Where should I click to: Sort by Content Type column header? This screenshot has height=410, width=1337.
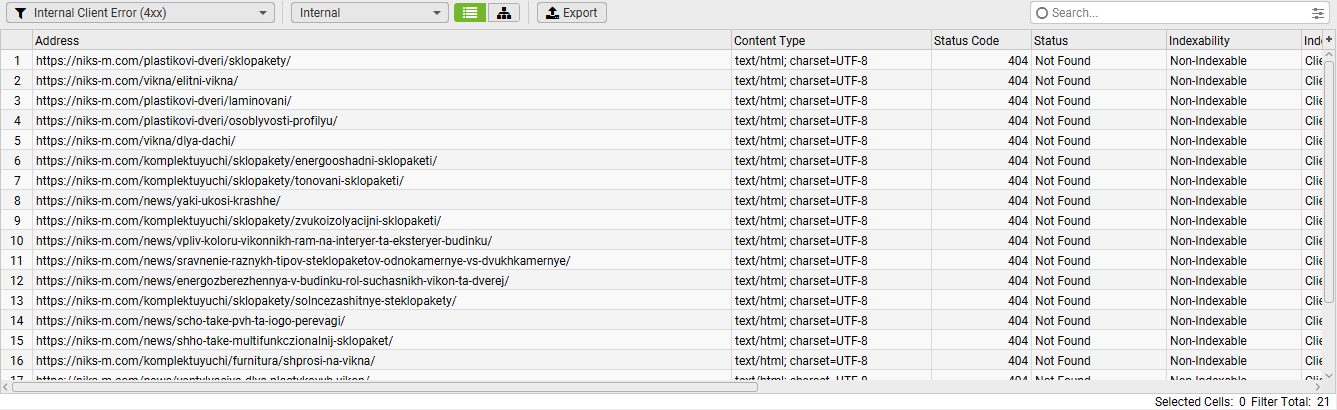pyautogui.click(x=830, y=40)
